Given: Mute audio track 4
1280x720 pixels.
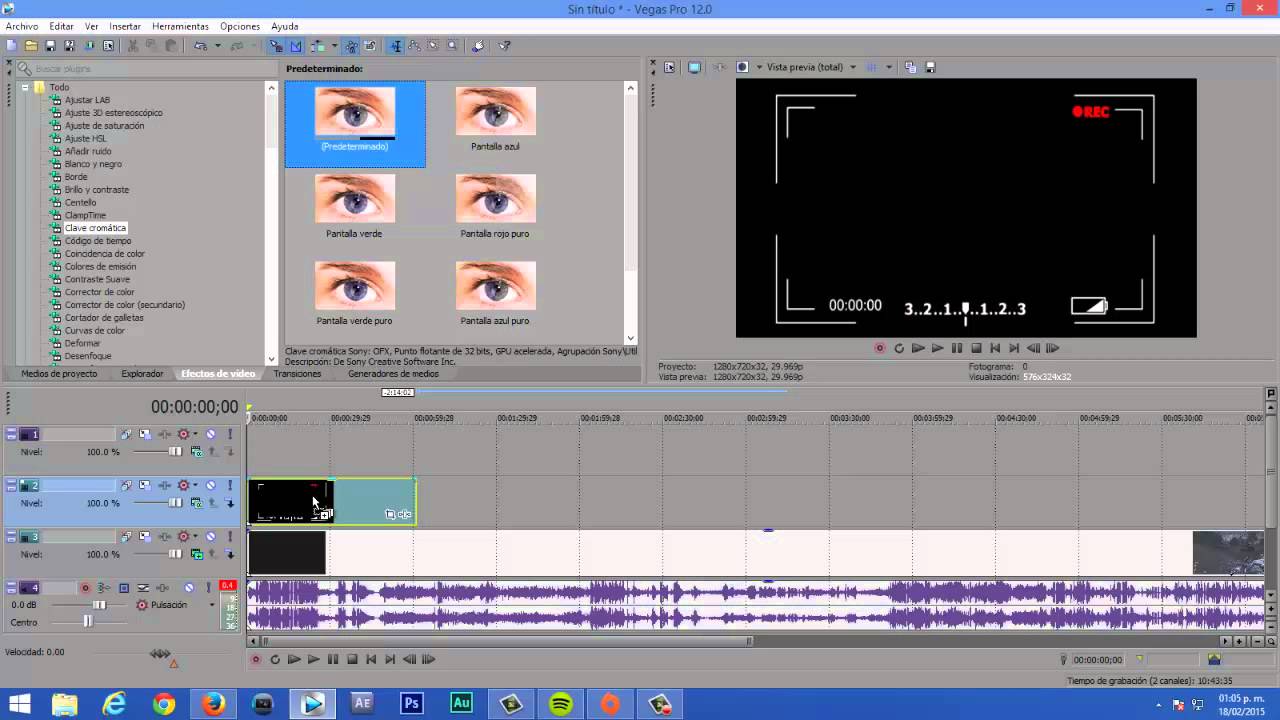Looking at the screenshot, I should [189, 588].
